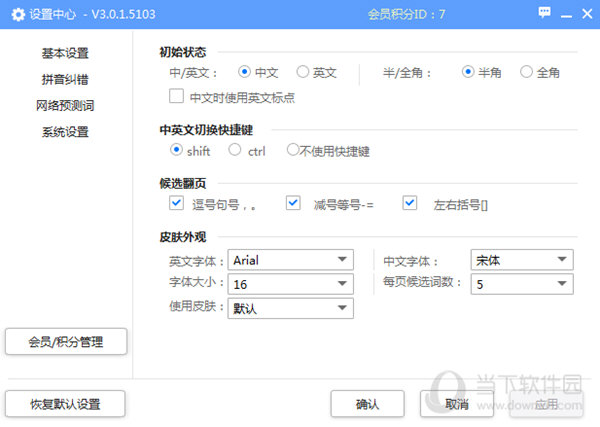
Task: Open the 中文字体 宋体 dropdown
Action: coord(522,260)
